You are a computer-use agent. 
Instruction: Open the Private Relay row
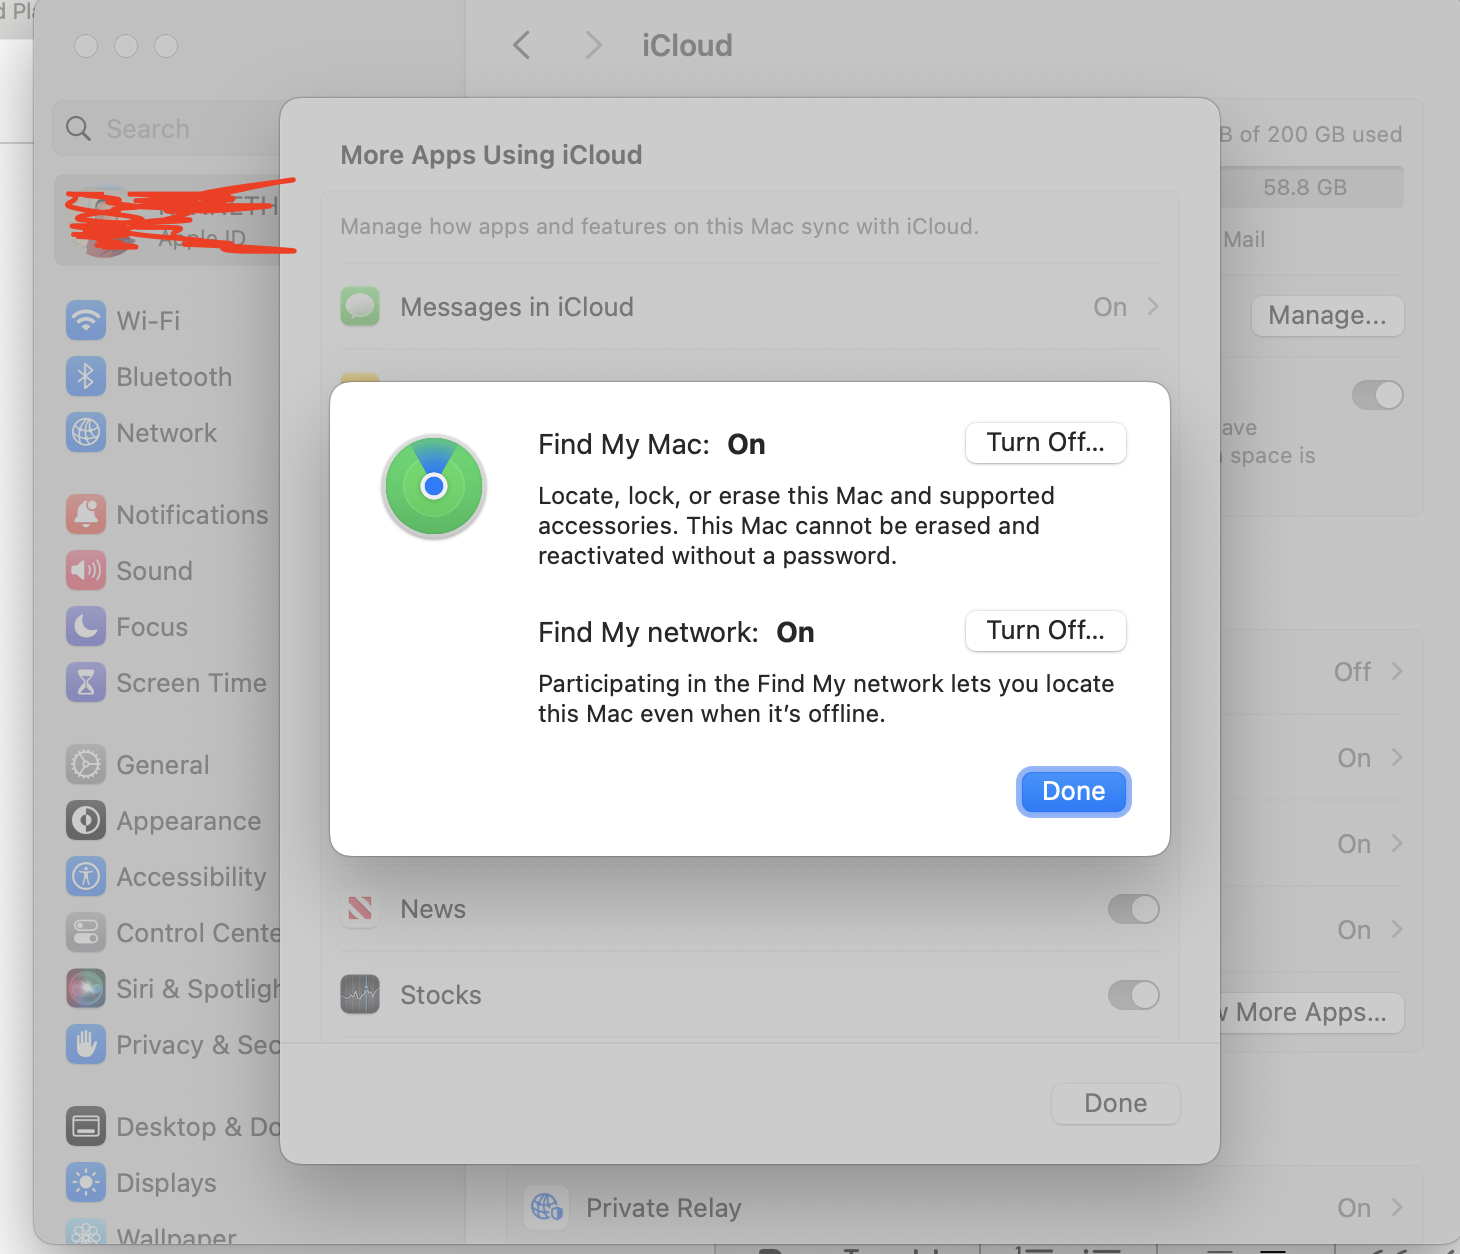coord(964,1208)
